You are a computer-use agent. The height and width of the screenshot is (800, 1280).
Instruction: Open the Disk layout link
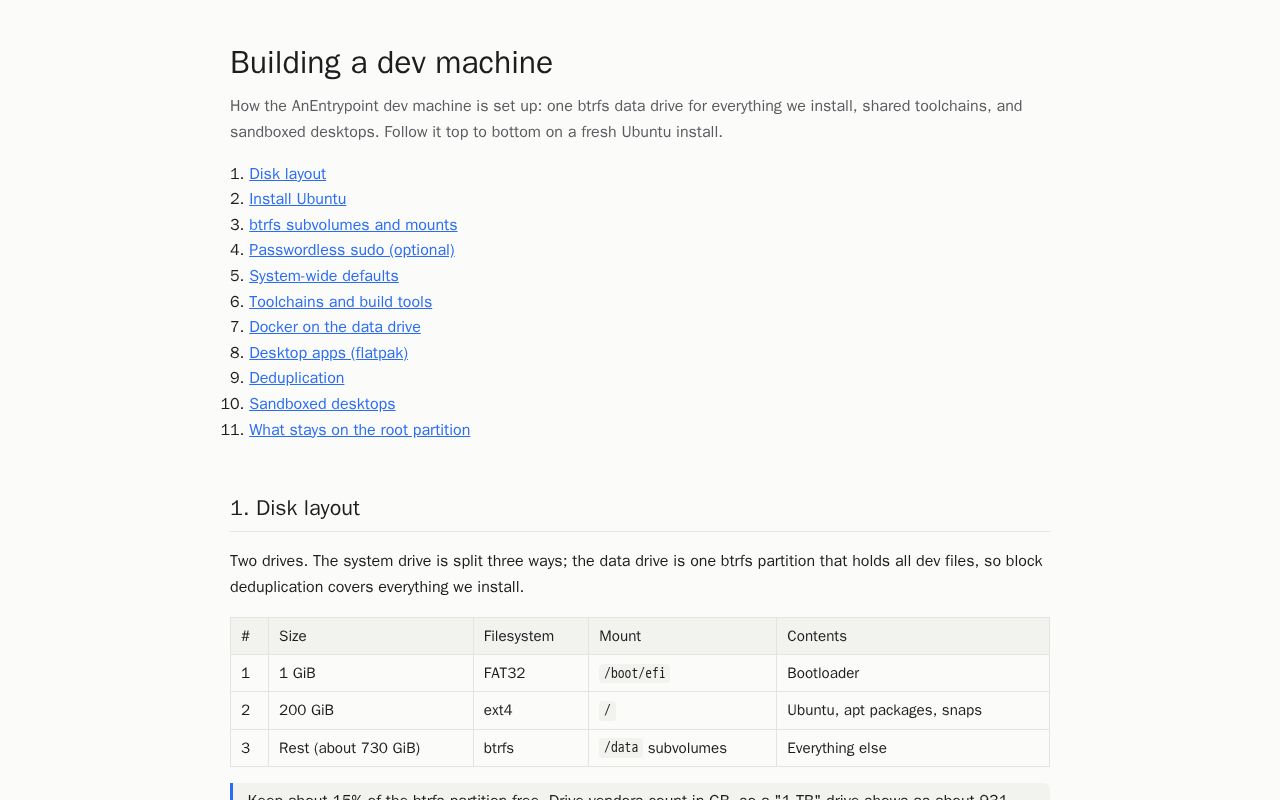[287, 174]
